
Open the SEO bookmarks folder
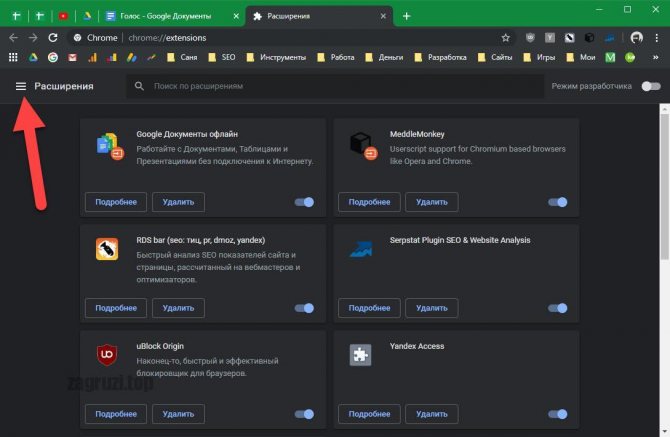[x=222, y=57]
